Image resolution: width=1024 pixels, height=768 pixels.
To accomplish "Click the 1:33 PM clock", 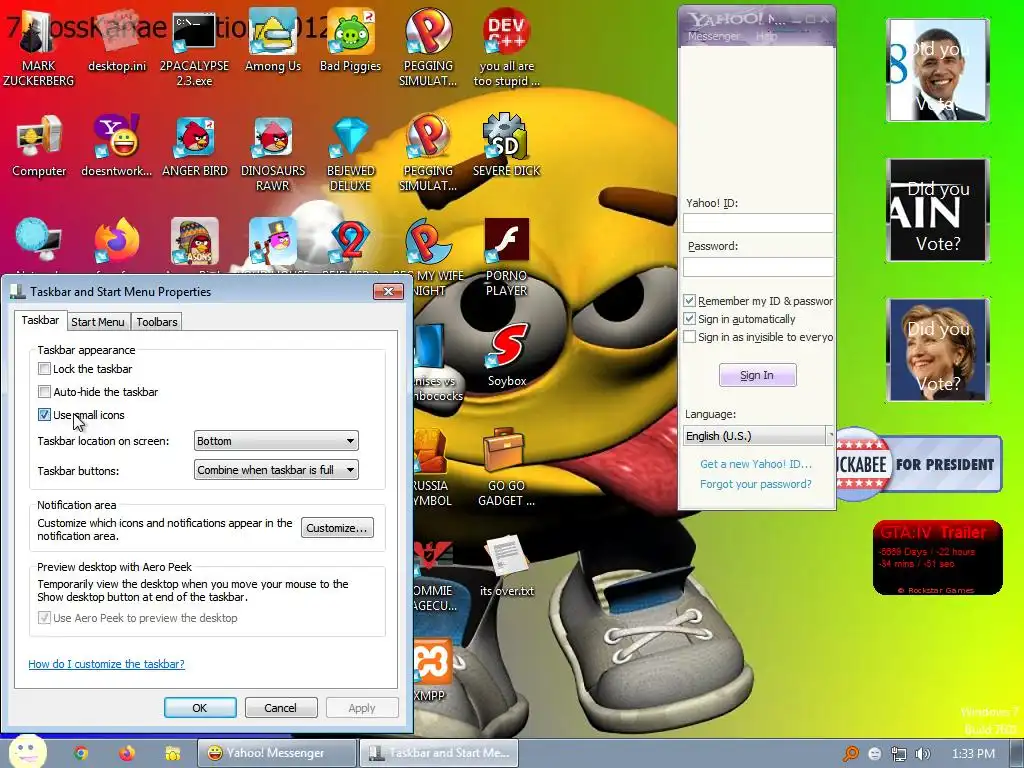I will (x=973, y=754).
